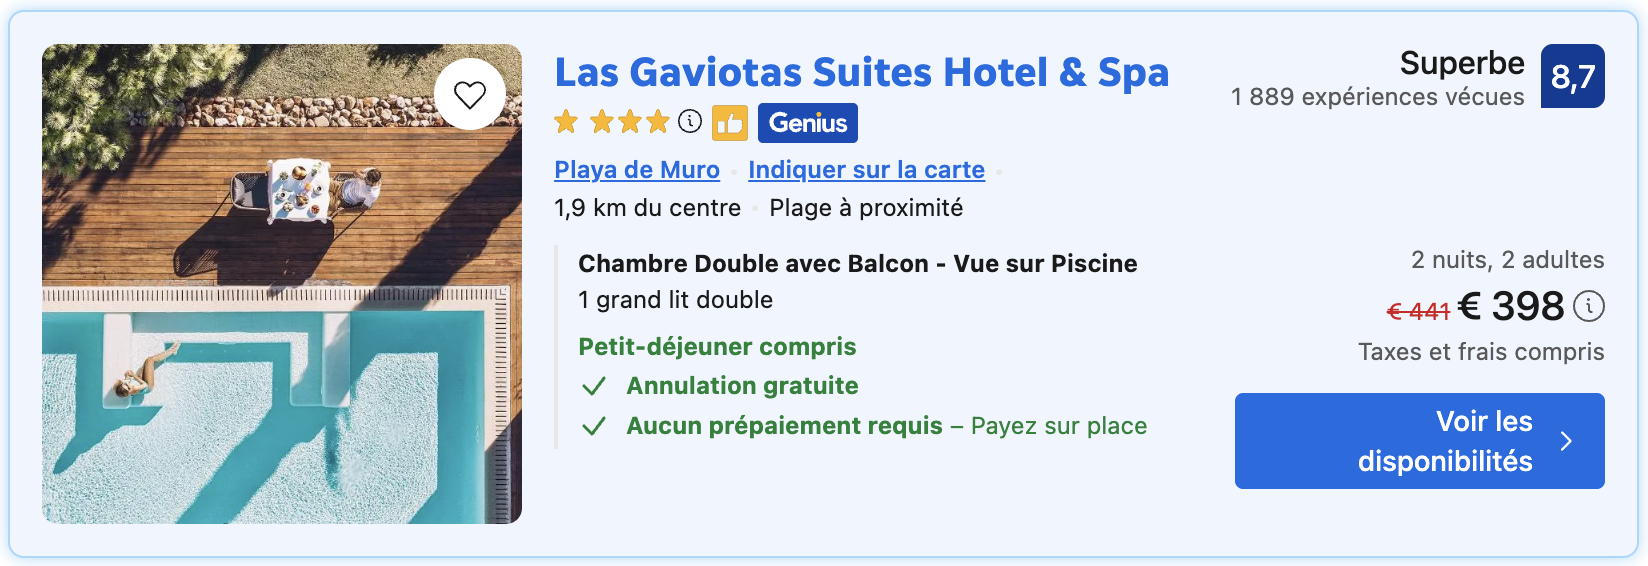Viewport: 1648px width, 566px height.
Task: Click the checkmark beside Annulation gratuite
Action: pyautogui.click(x=594, y=386)
